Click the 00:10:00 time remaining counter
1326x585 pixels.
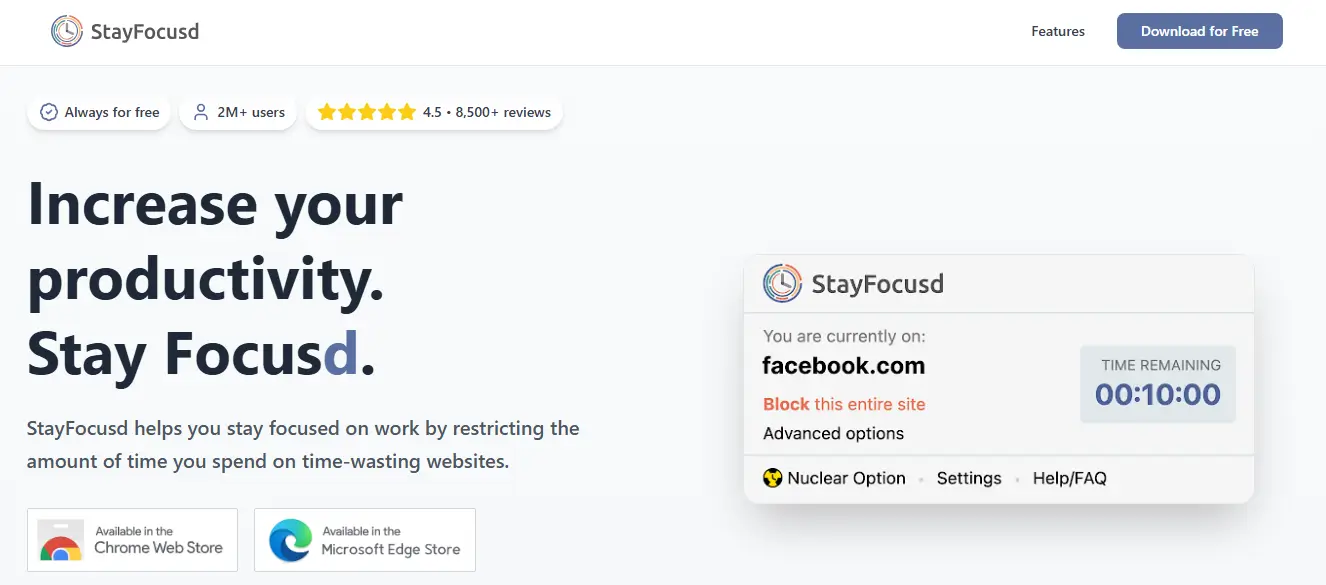[x=1157, y=394]
